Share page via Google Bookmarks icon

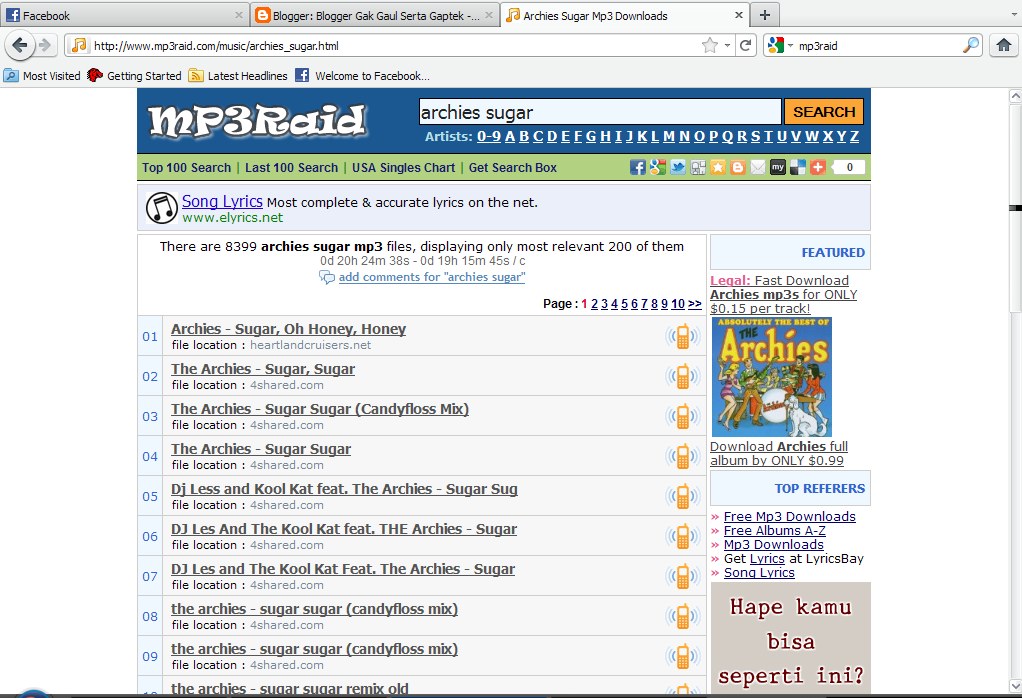click(x=658, y=167)
